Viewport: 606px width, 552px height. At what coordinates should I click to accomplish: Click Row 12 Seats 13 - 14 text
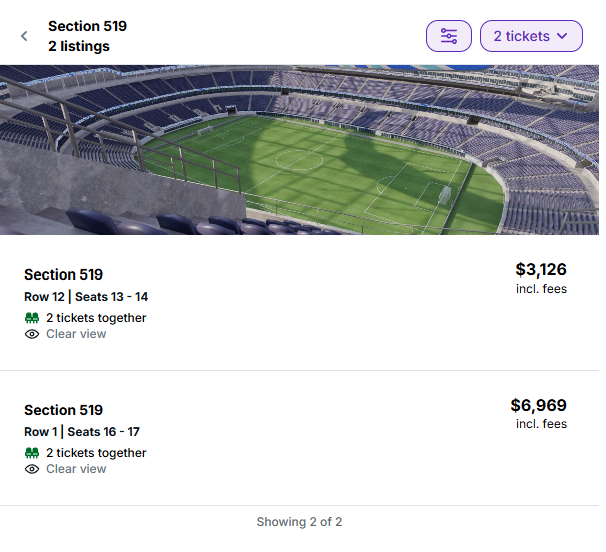pos(86,297)
